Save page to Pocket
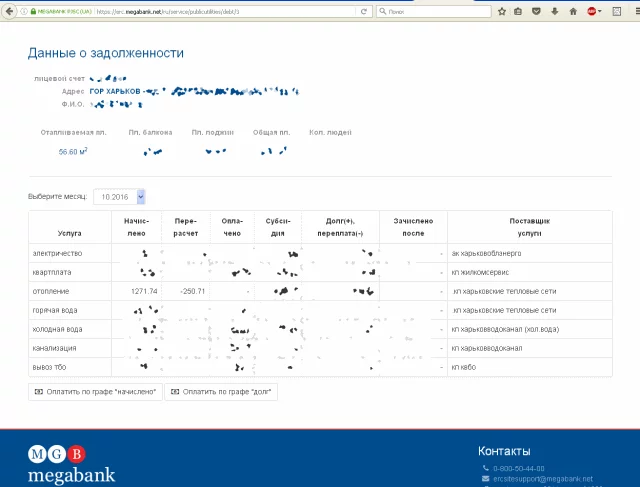 coord(536,11)
